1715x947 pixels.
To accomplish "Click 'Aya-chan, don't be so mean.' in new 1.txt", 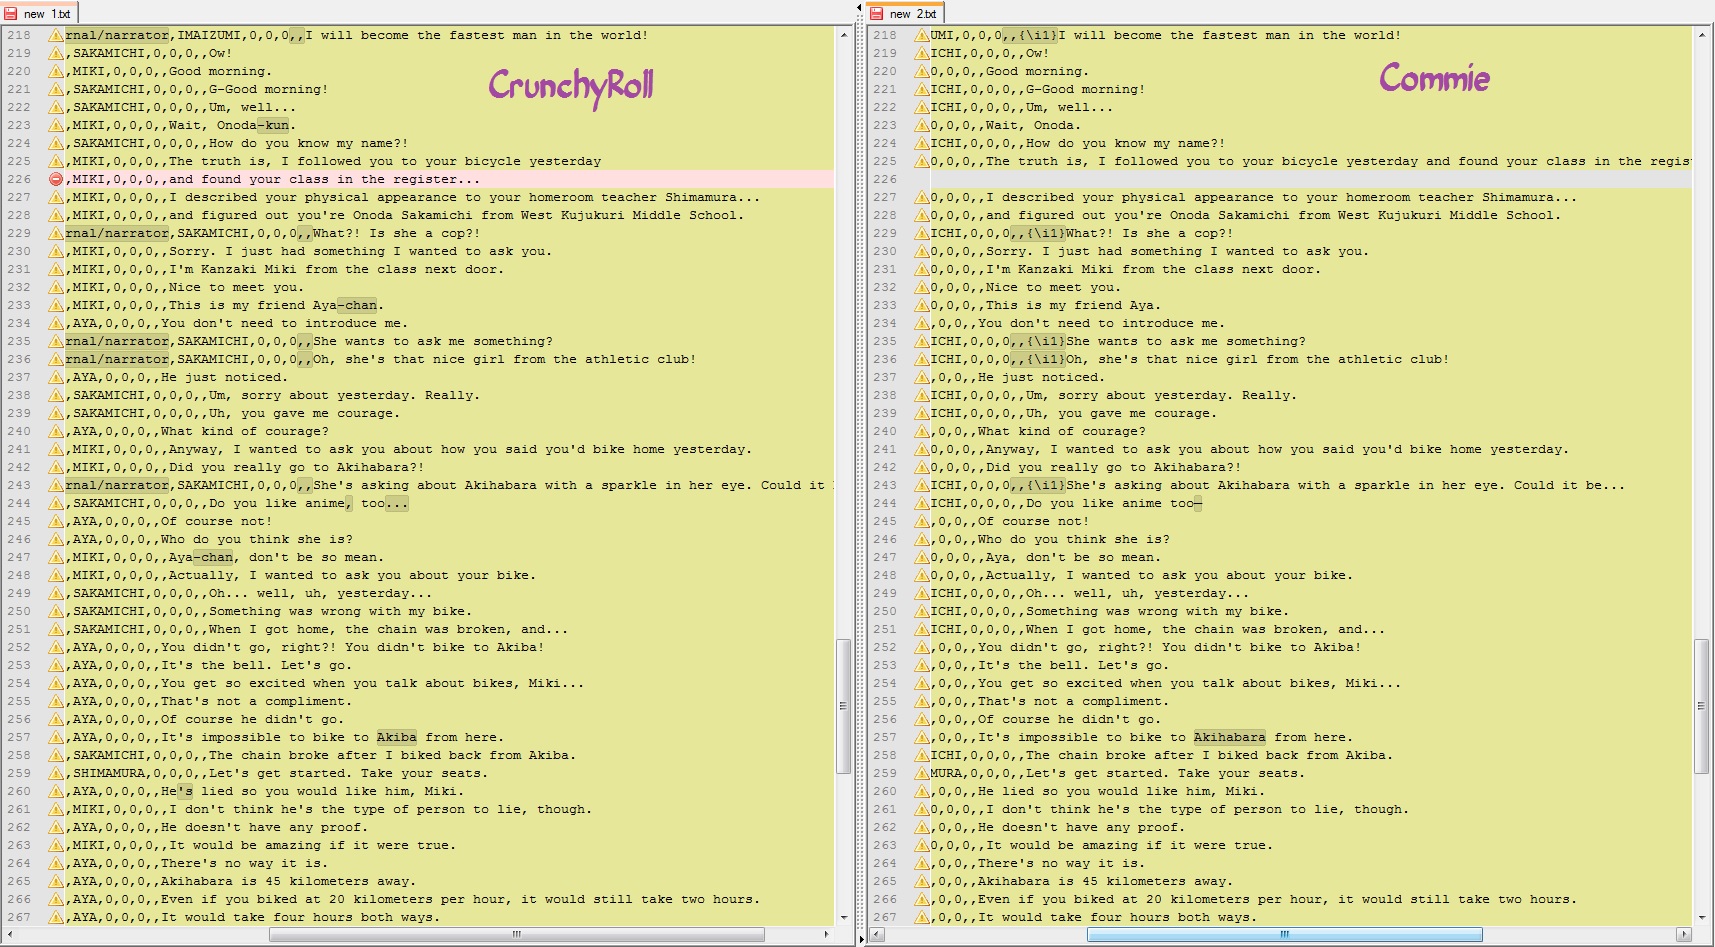I will (x=276, y=557).
